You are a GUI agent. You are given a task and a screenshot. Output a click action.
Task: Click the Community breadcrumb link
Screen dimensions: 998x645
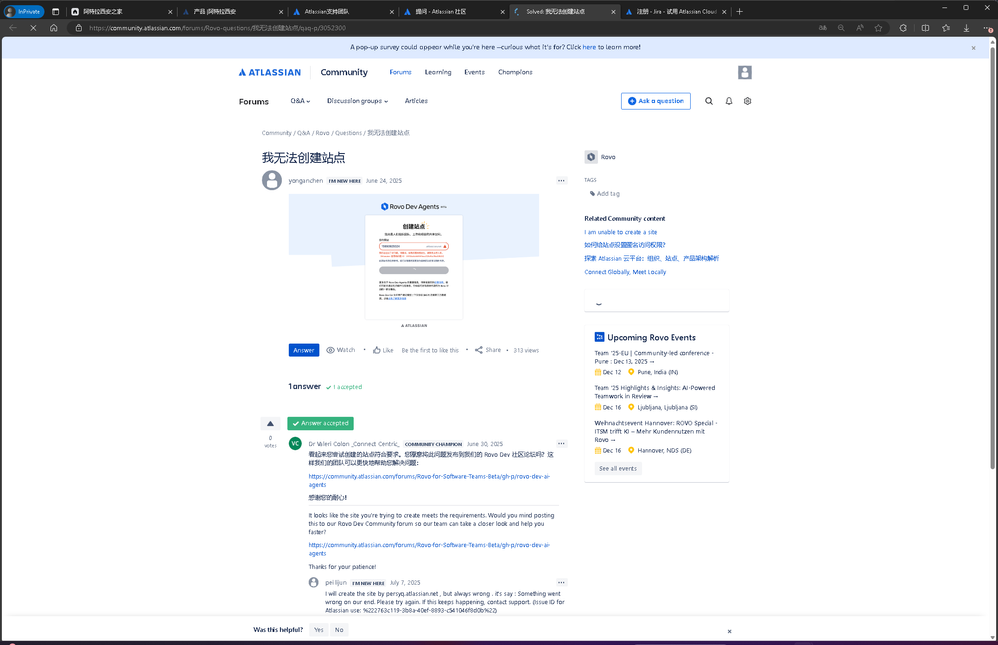[x=276, y=133]
